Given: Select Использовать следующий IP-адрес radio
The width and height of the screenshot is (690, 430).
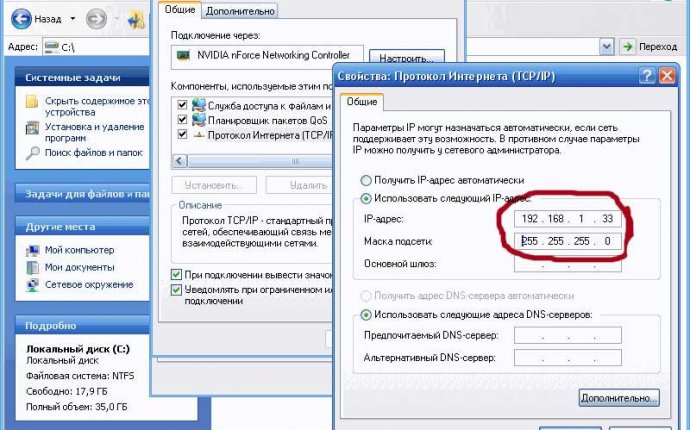Looking at the screenshot, I should pos(366,198).
